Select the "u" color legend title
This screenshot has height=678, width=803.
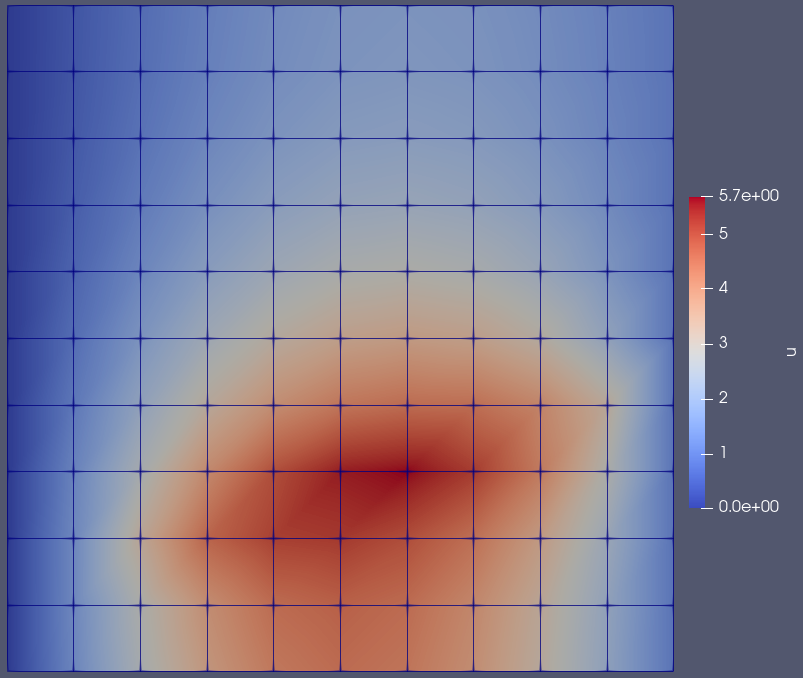pos(791,351)
